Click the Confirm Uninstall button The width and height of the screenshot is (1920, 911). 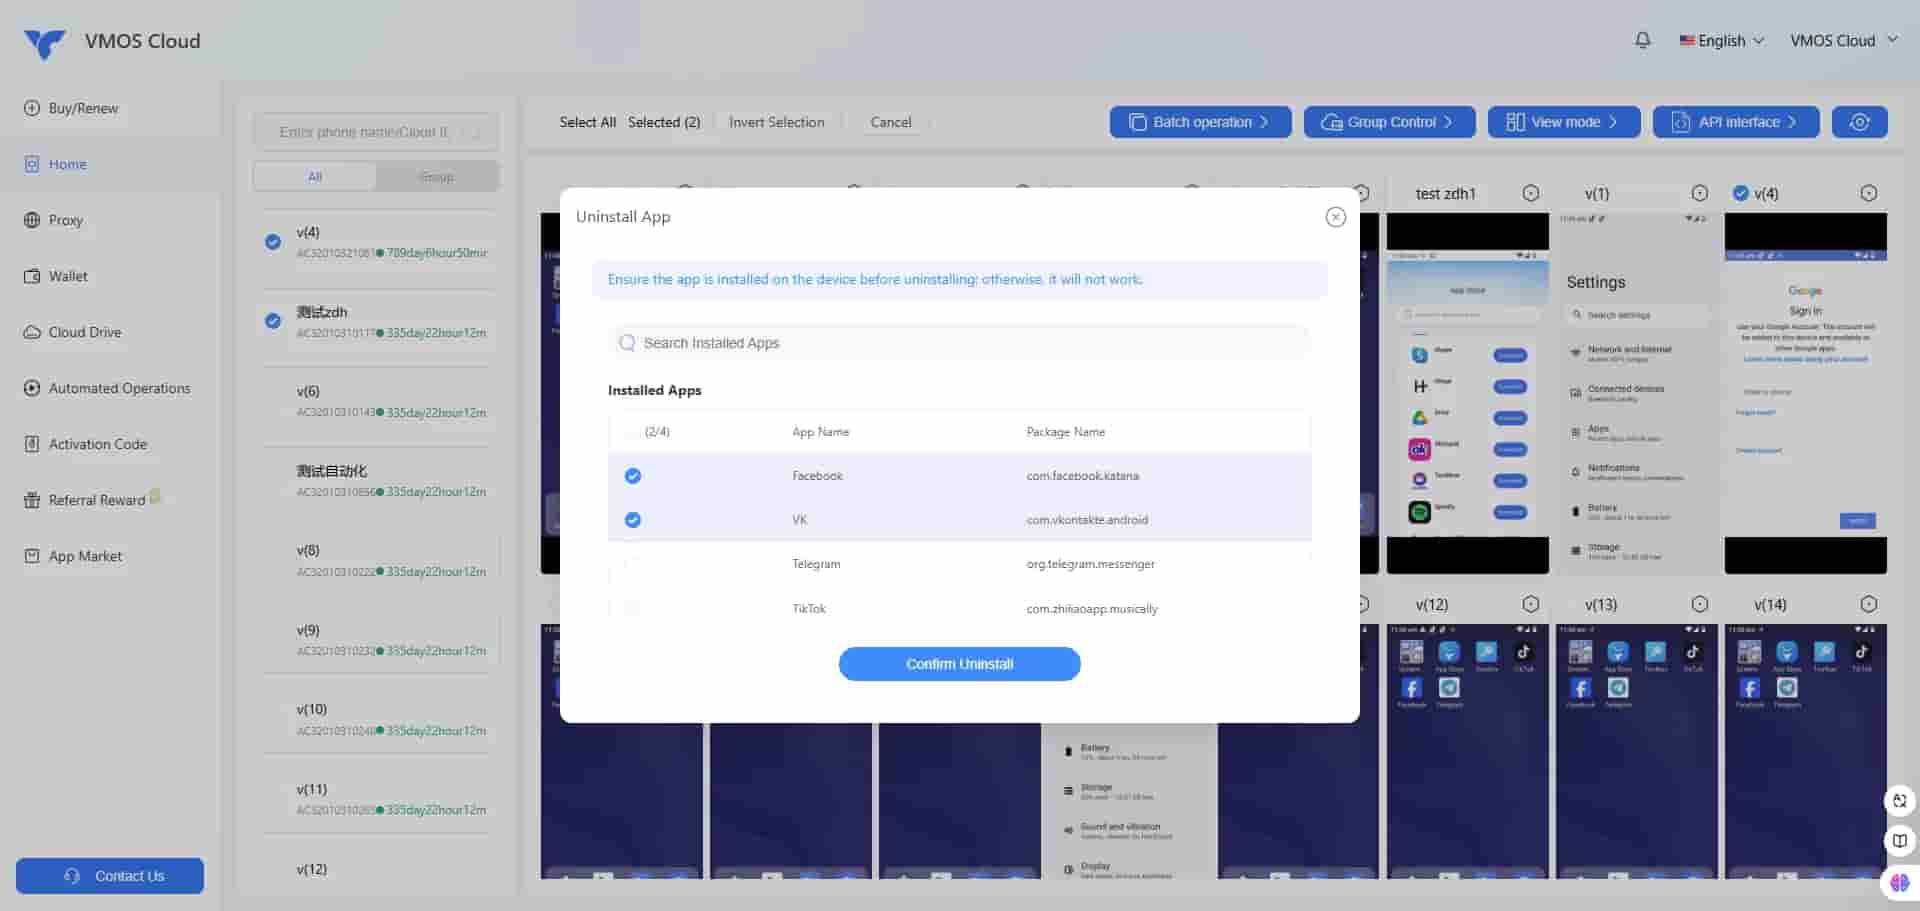[959, 664]
